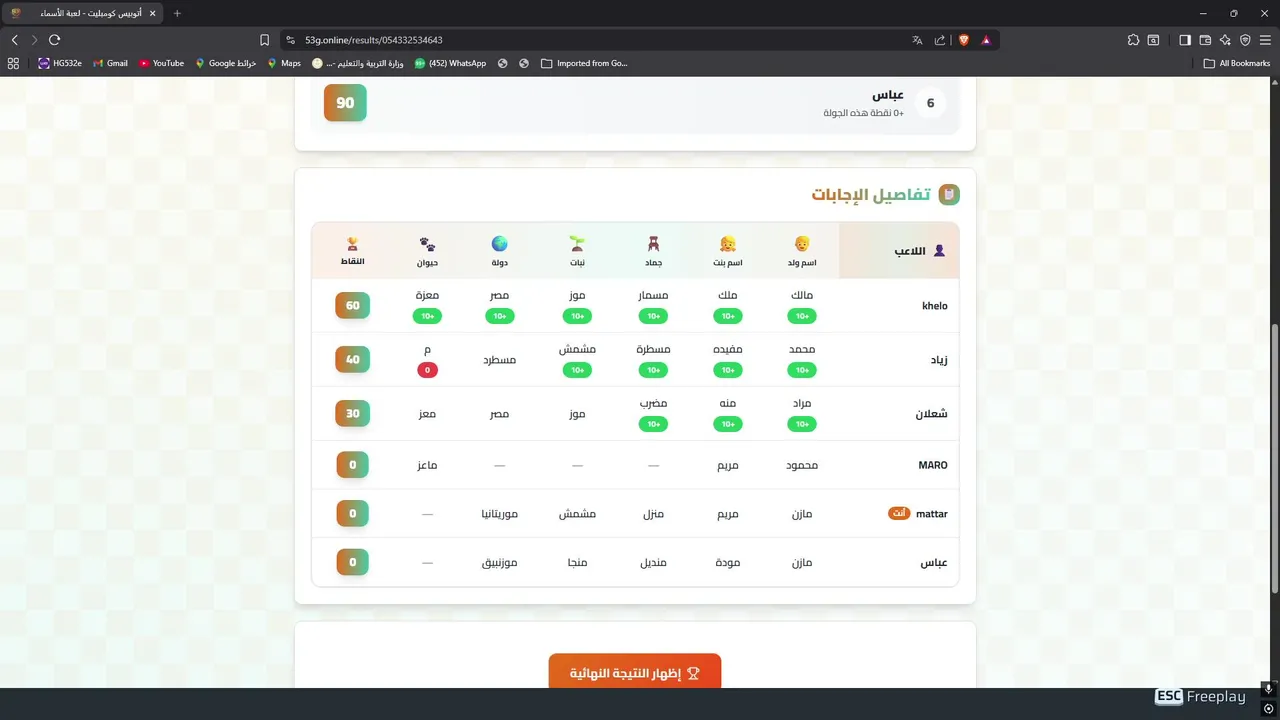Click the نبات plant column header icon

pyautogui.click(x=577, y=243)
